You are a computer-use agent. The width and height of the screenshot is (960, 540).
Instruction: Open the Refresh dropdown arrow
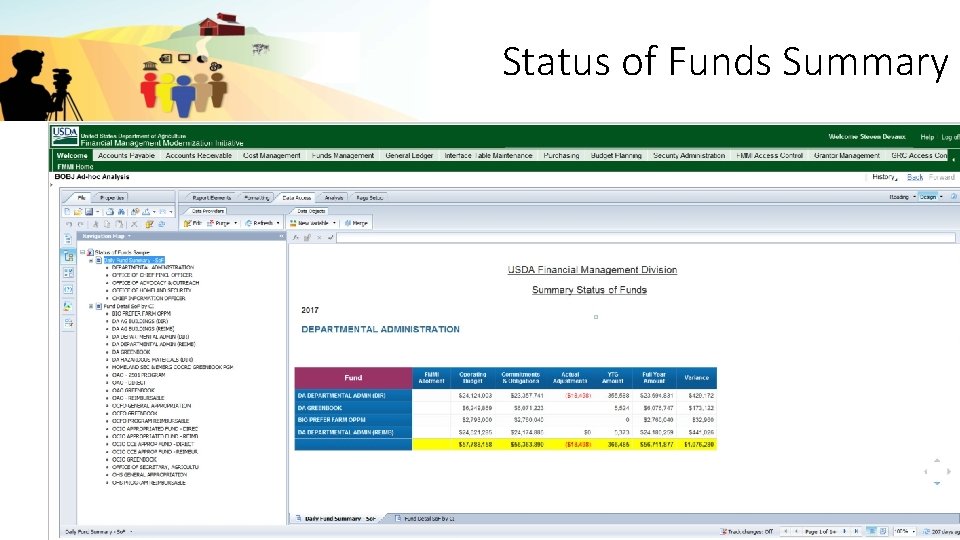pos(278,223)
